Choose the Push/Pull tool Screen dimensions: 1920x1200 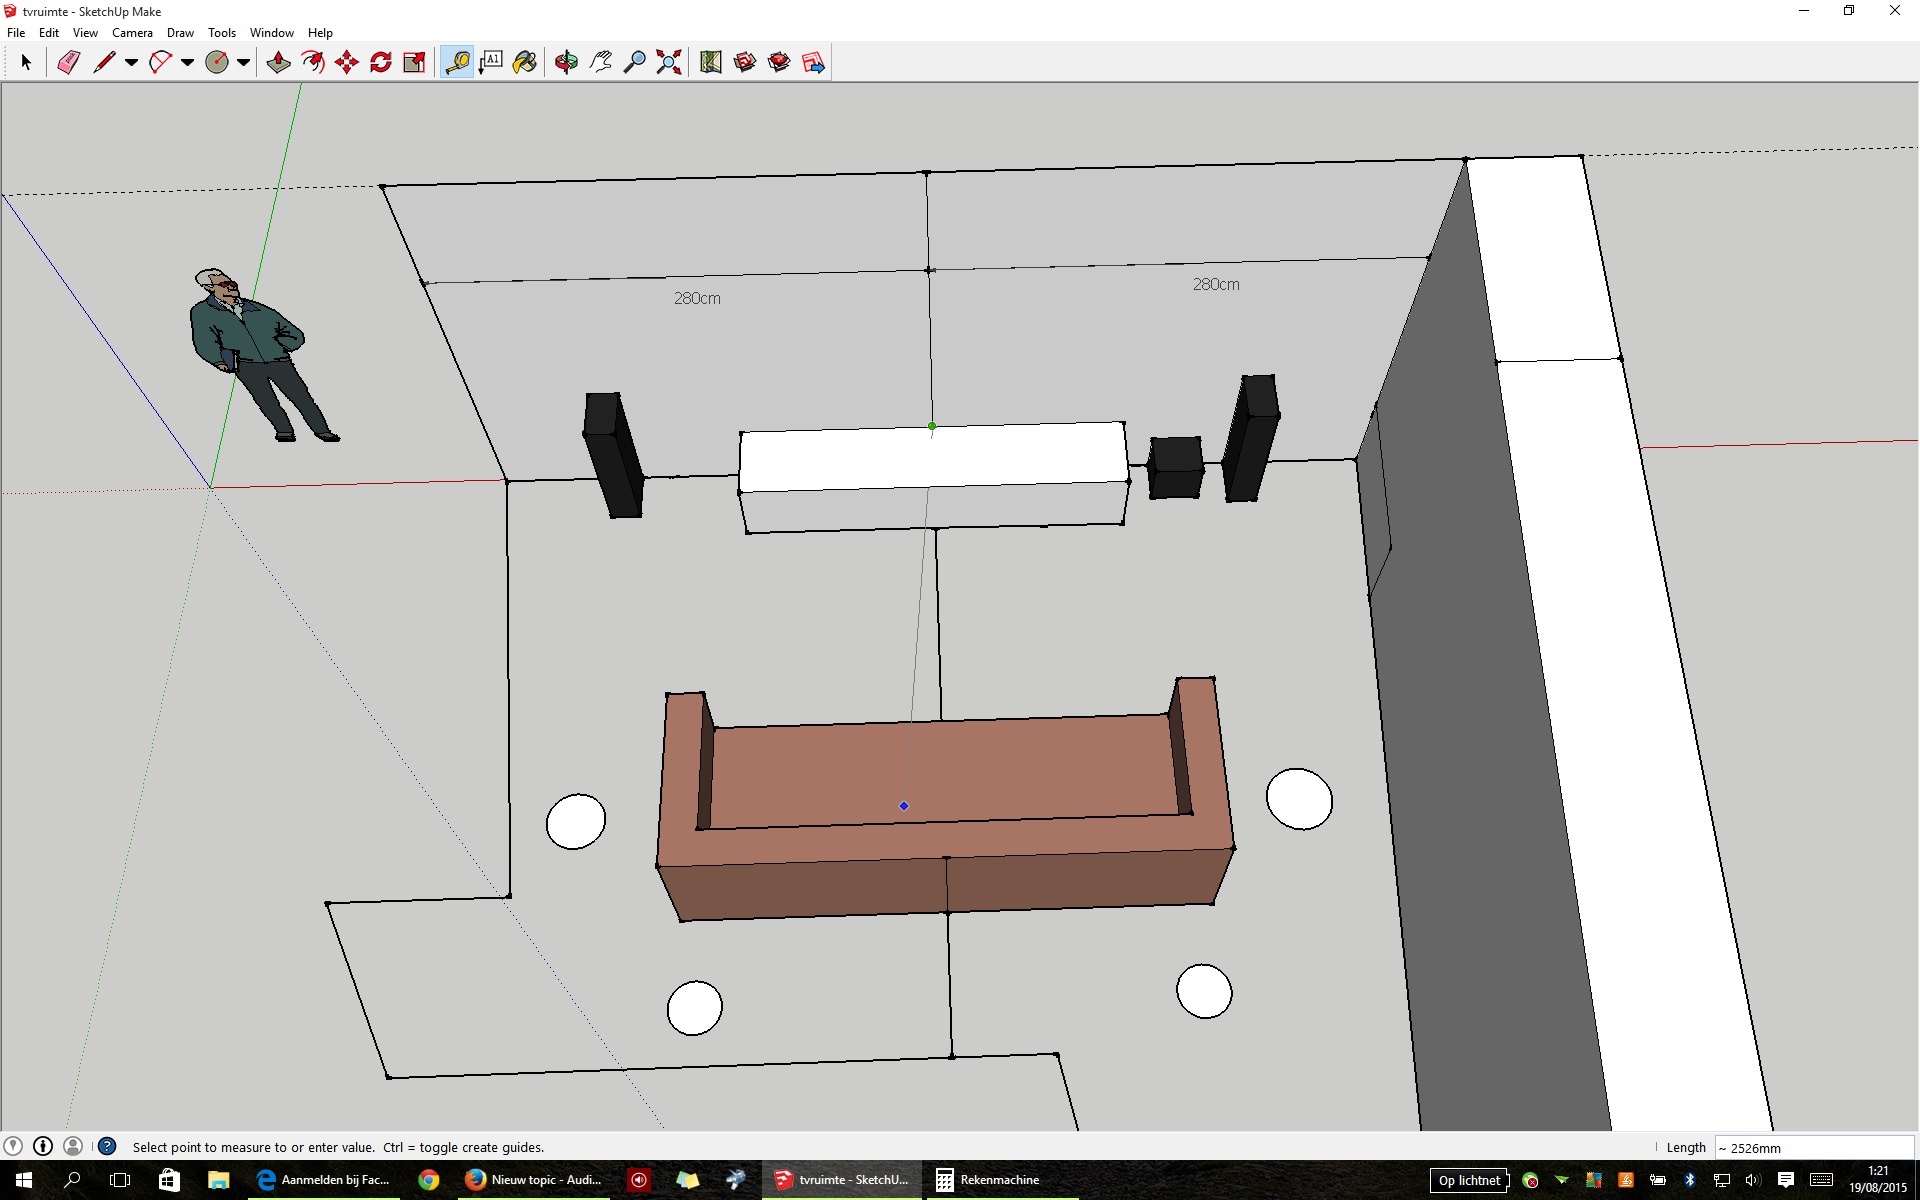278,62
